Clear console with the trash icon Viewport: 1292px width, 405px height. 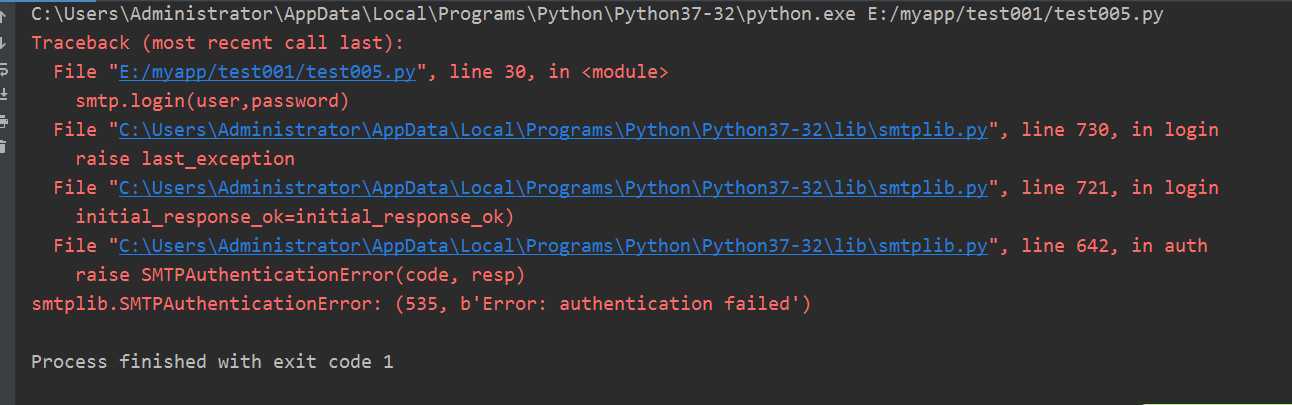3,147
